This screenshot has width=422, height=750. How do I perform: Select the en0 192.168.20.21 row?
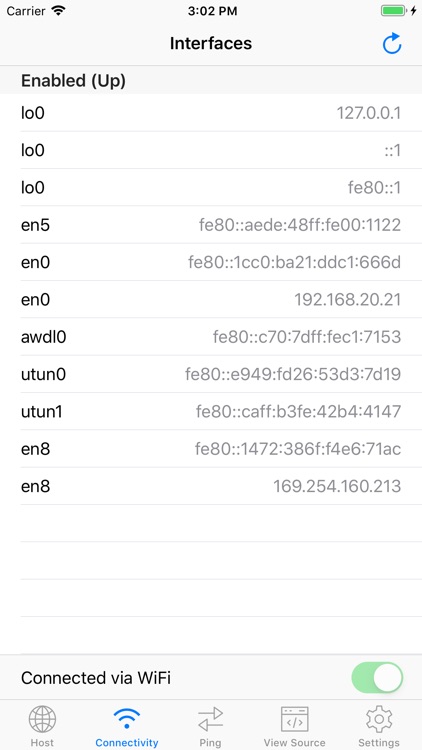211,299
